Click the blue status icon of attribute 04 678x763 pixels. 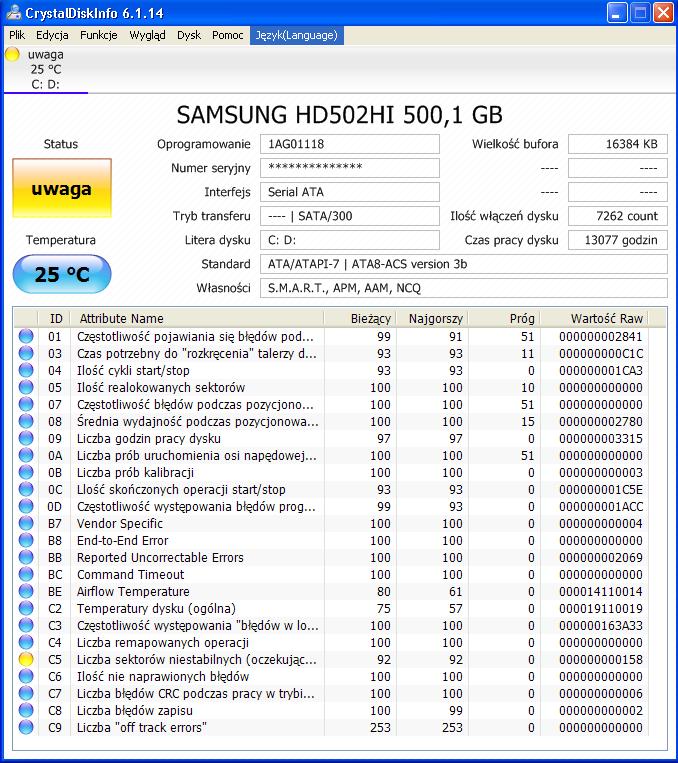tap(26, 370)
